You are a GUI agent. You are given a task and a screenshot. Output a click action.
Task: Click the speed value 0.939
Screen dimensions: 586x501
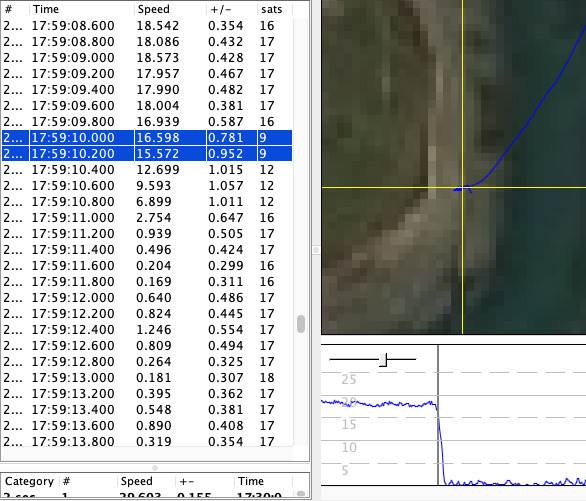154,234
